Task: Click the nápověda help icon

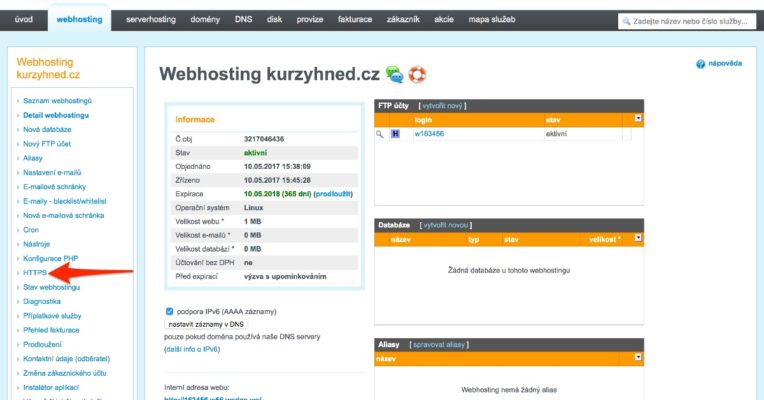Action: click(x=700, y=64)
